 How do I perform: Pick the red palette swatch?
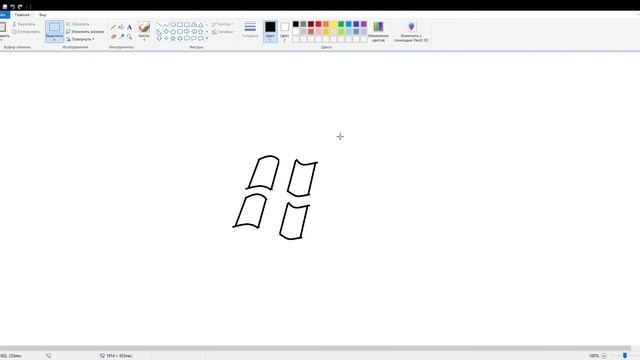coord(318,24)
